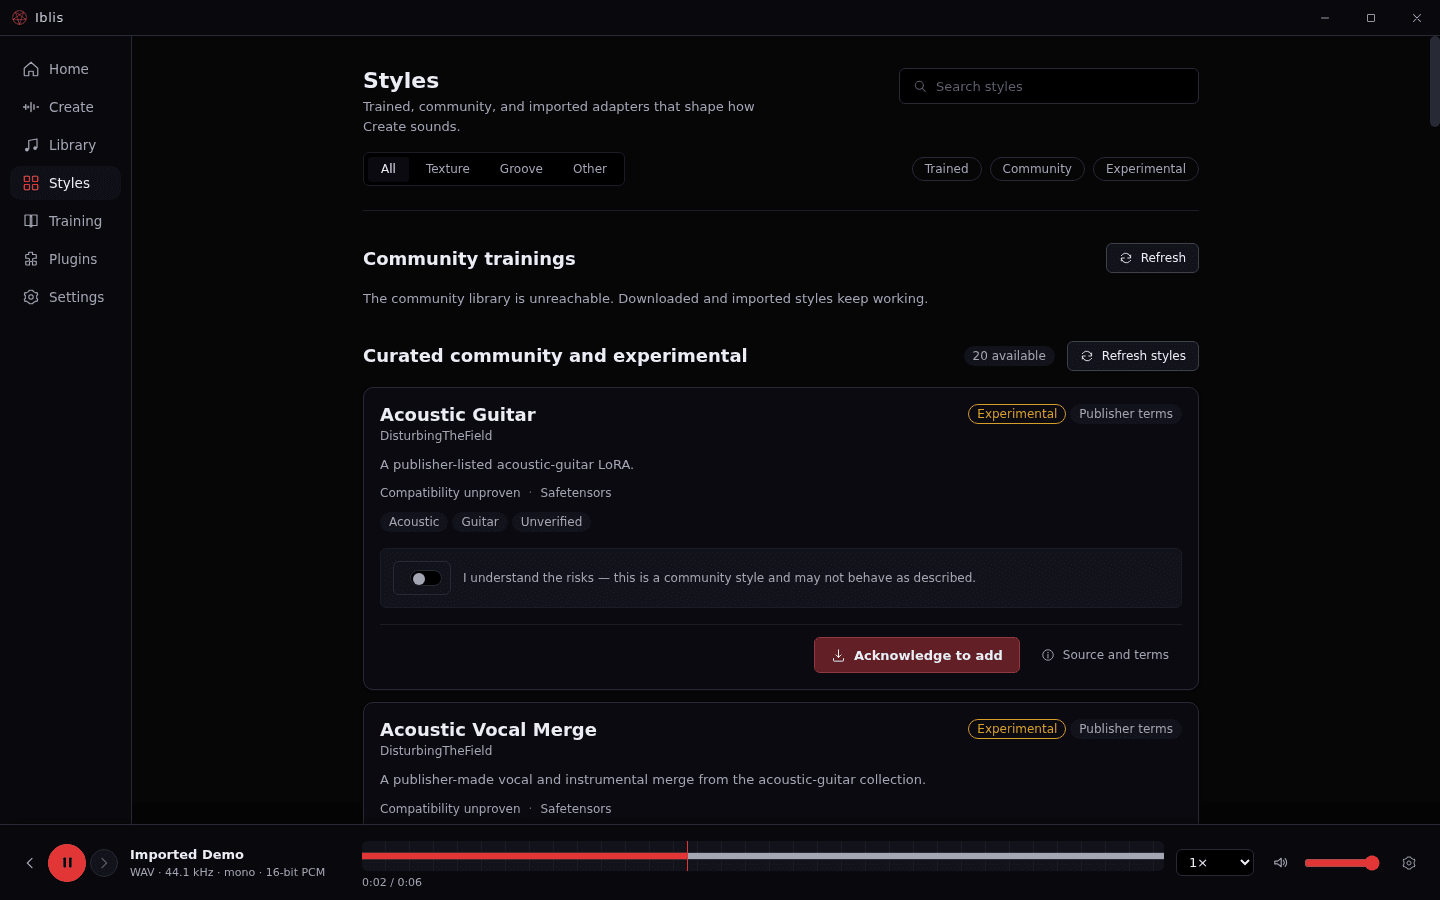Click the Refresh styles button
1440x900 pixels.
pos(1132,356)
